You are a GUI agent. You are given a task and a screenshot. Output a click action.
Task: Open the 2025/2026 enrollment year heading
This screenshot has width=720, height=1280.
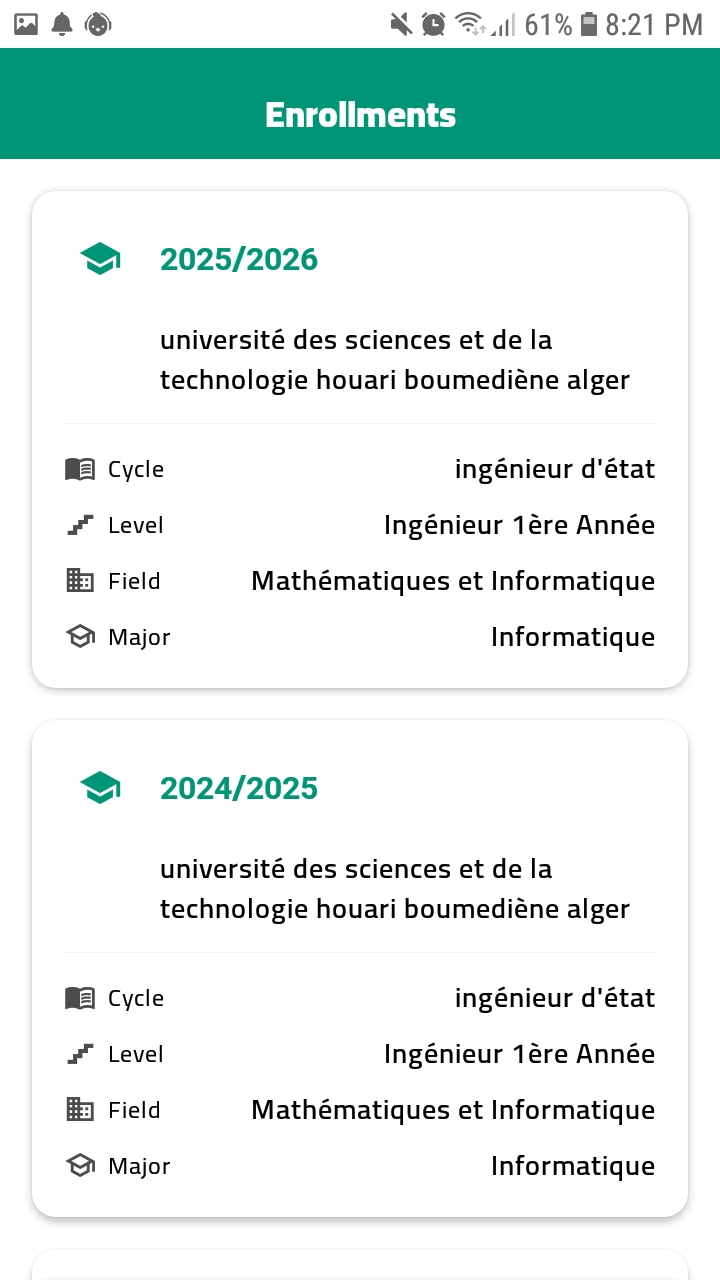(x=239, y=260)
